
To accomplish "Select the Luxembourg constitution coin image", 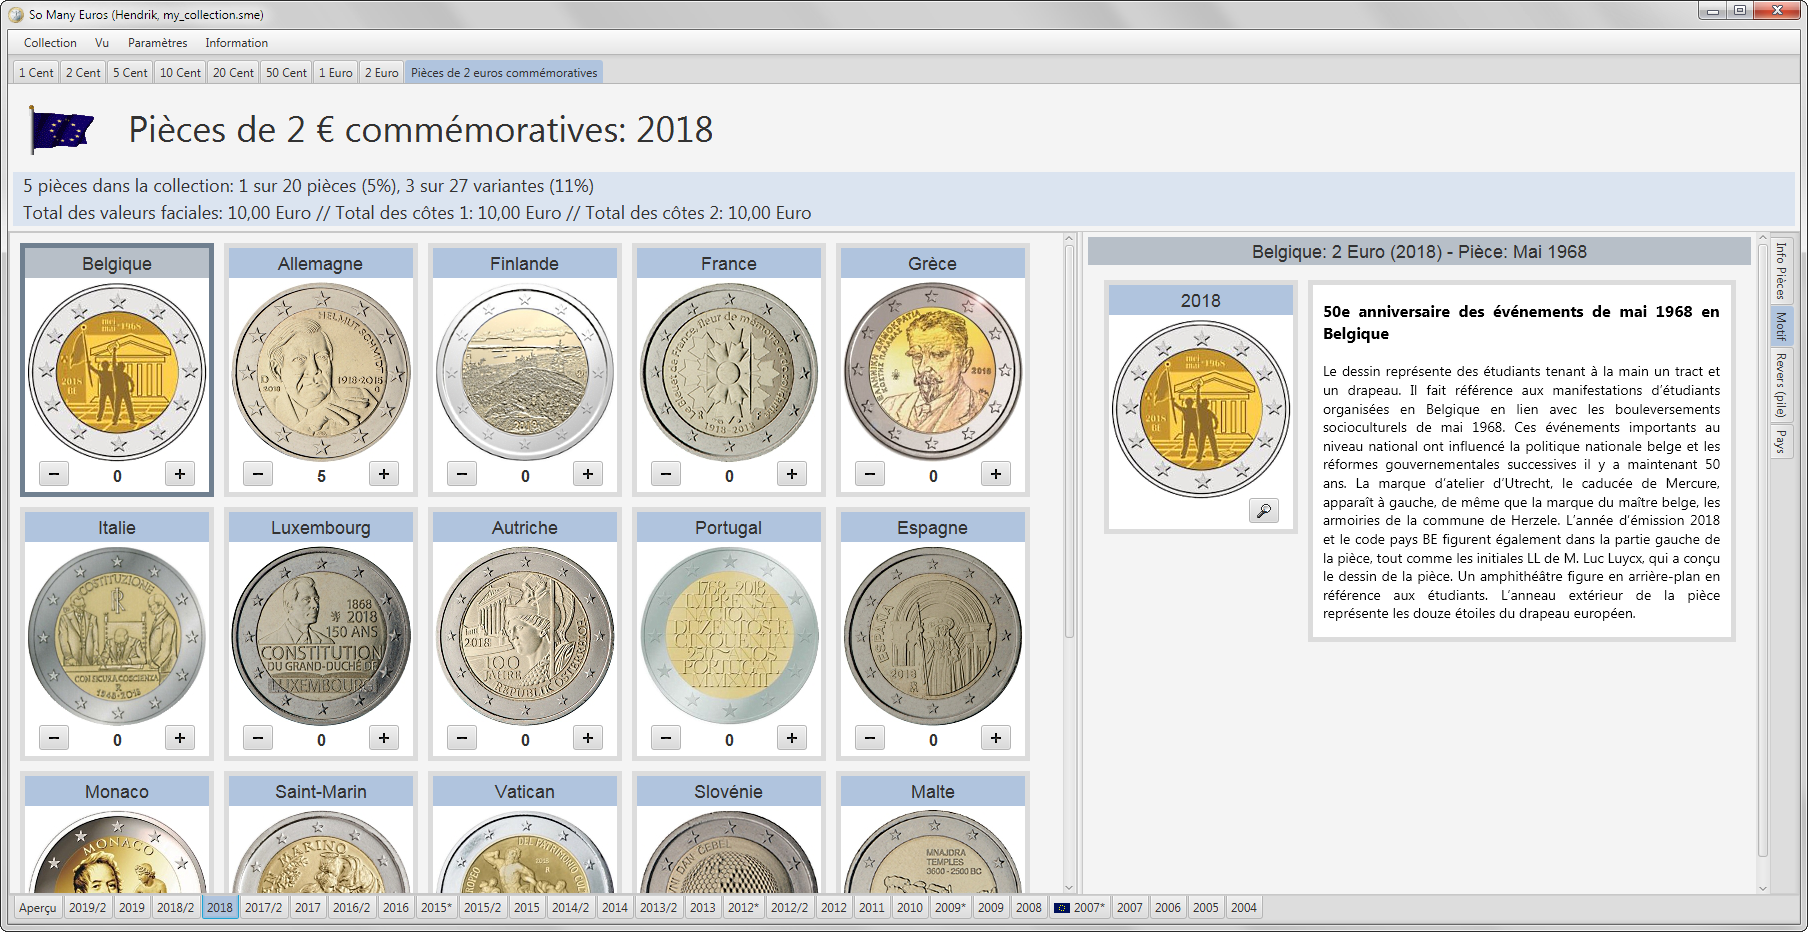I will 321,635.
